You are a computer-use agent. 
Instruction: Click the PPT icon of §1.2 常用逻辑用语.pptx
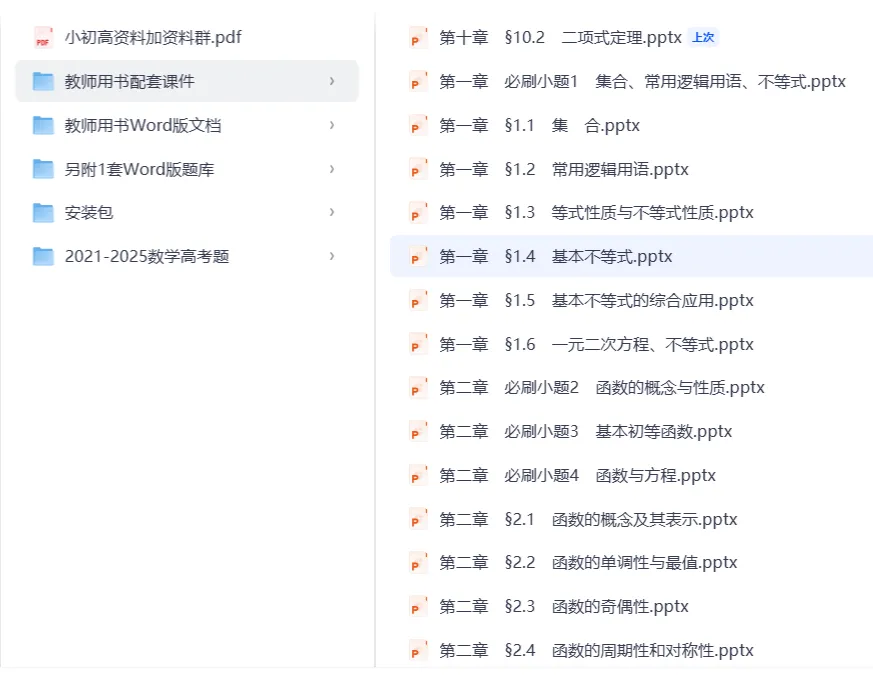(418, 169)
